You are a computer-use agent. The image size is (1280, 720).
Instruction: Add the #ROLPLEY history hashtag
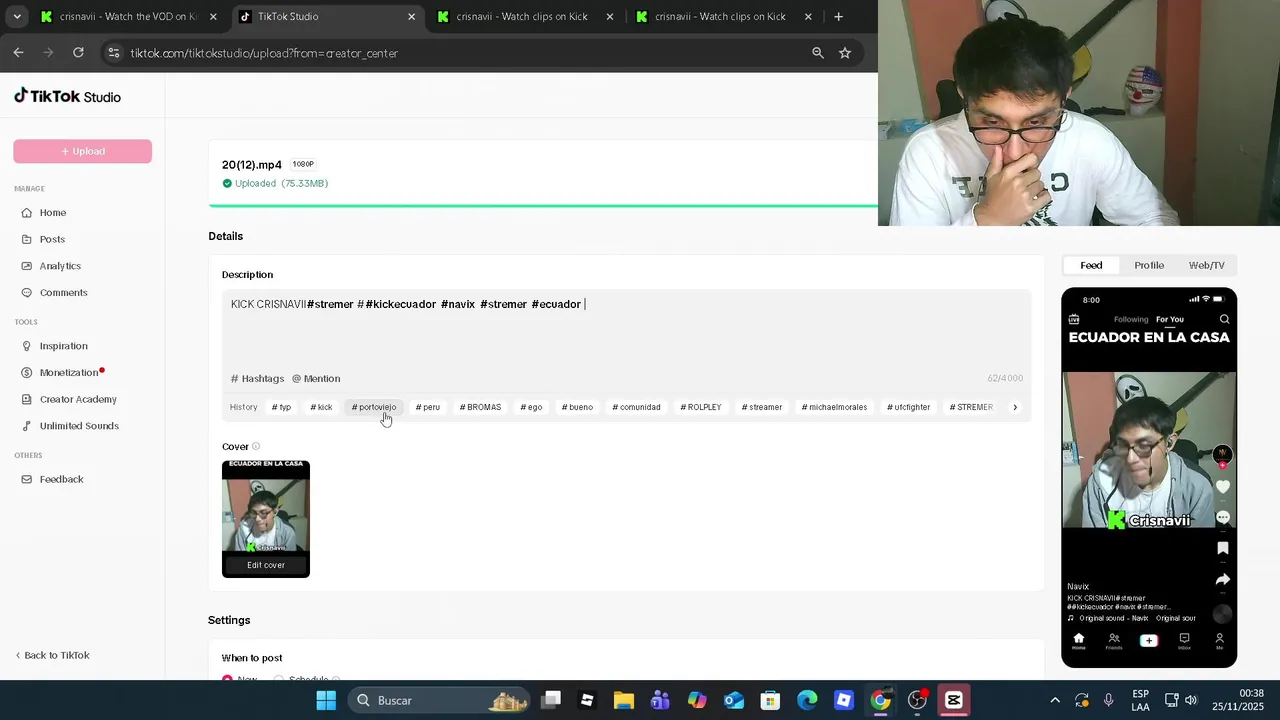[x=701, y=407]
